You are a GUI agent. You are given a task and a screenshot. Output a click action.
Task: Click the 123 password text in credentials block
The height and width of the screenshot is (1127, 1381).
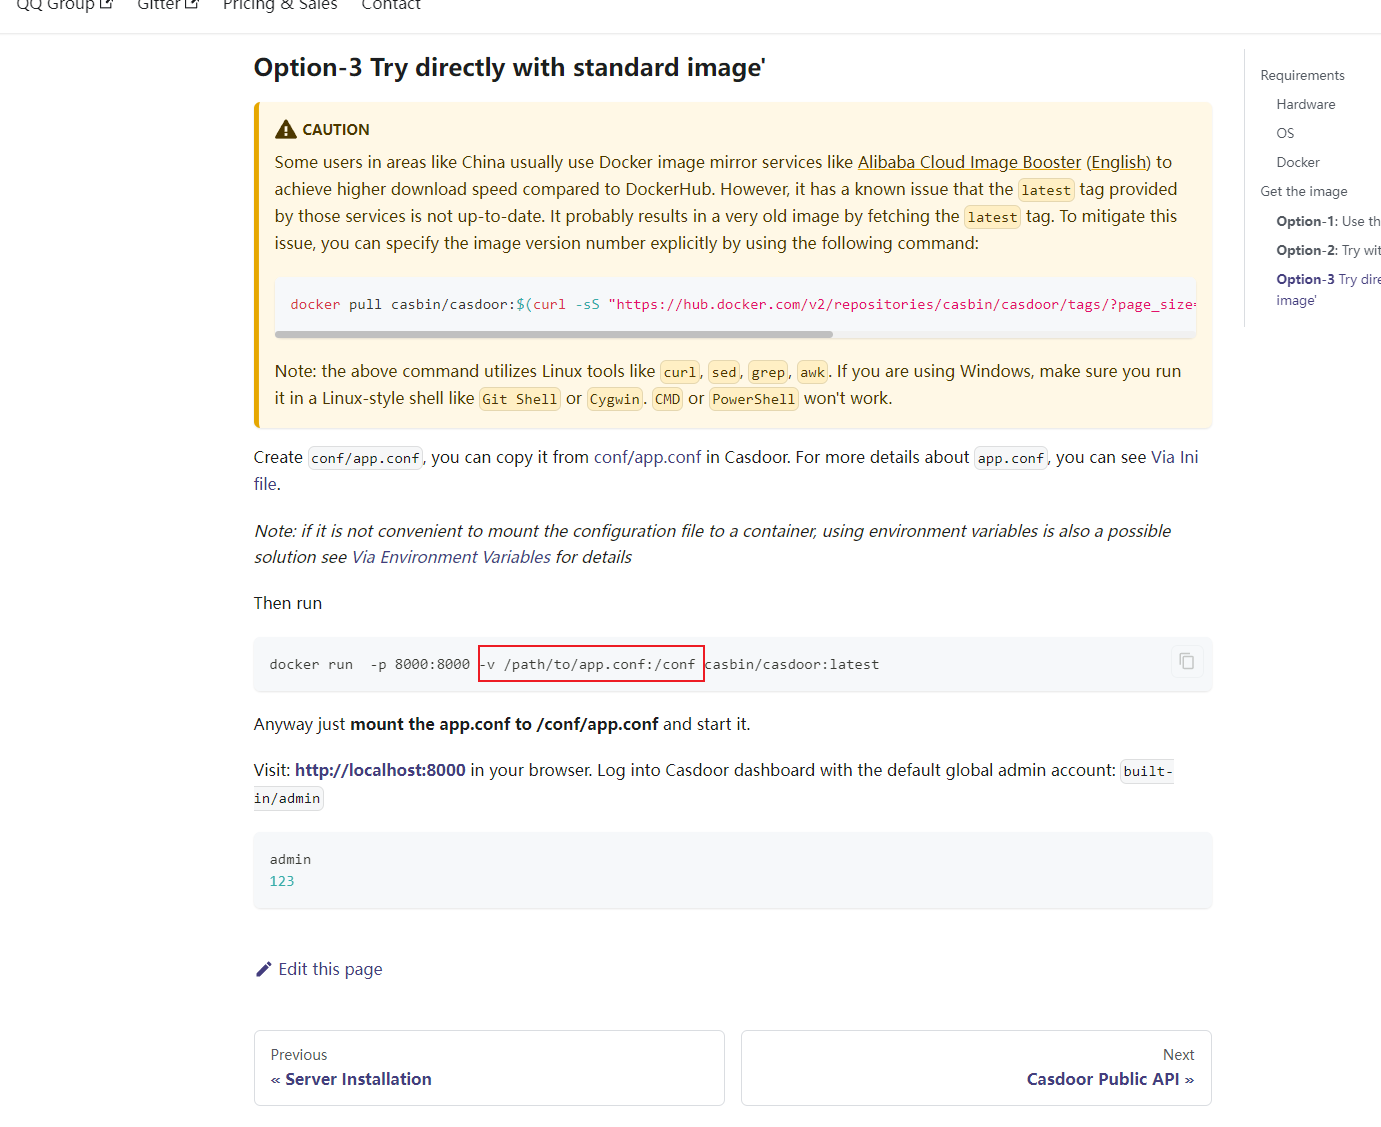pos(282,881)
